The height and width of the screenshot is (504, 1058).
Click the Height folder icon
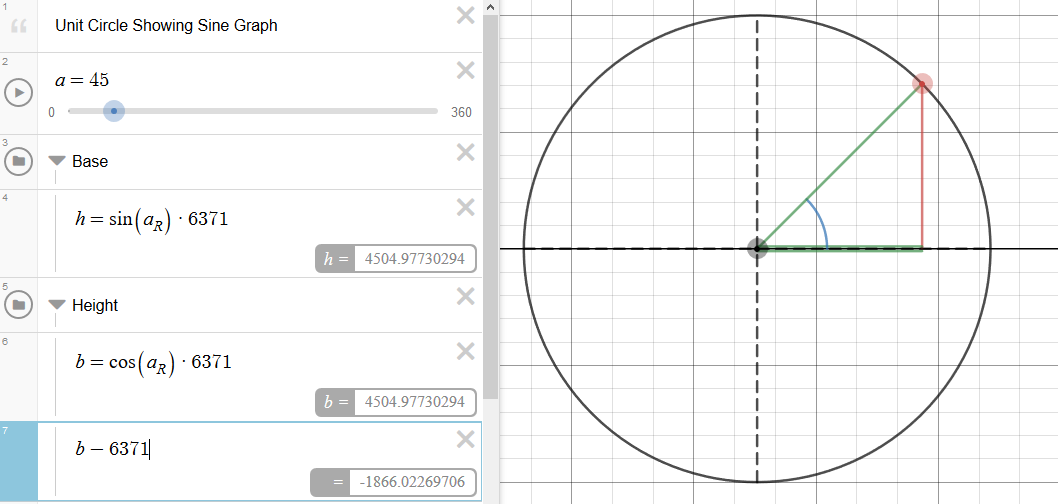[18, 305]
